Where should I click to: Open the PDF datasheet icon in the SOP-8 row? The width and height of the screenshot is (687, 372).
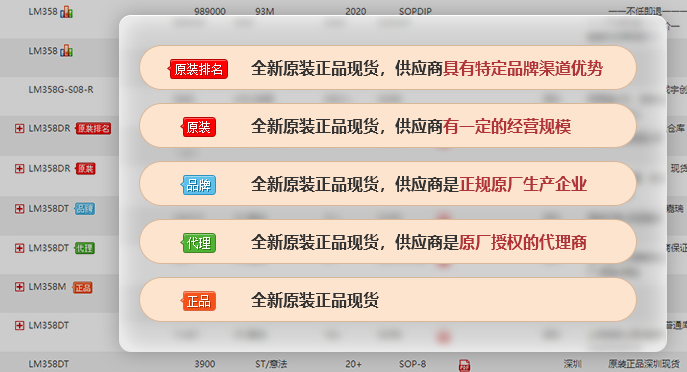click(464, 365)
